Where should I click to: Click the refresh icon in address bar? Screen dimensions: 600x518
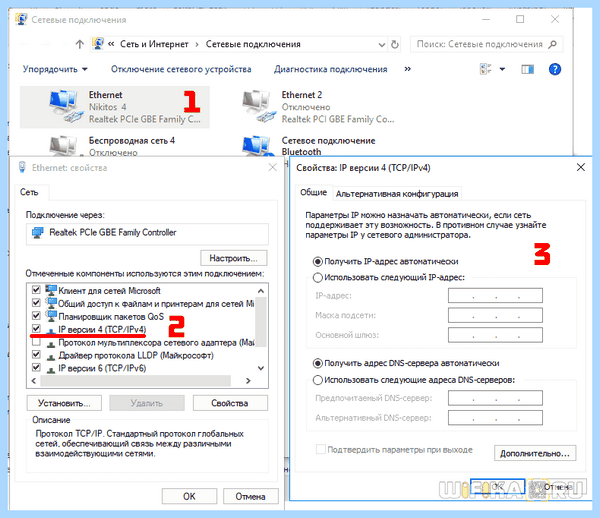[395, 44]
